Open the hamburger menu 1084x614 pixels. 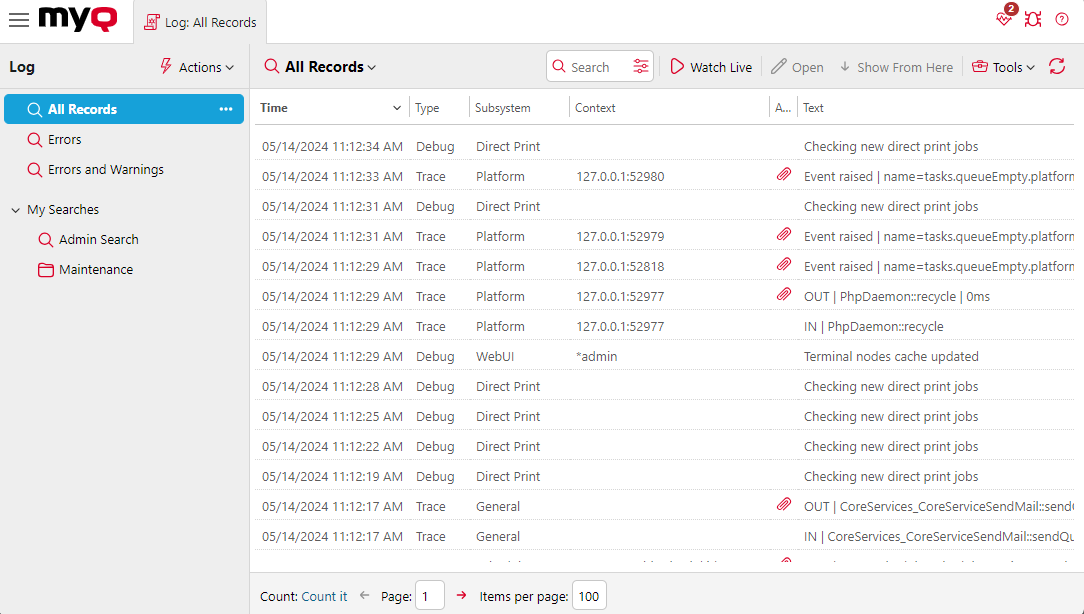[x=19, y=18]
